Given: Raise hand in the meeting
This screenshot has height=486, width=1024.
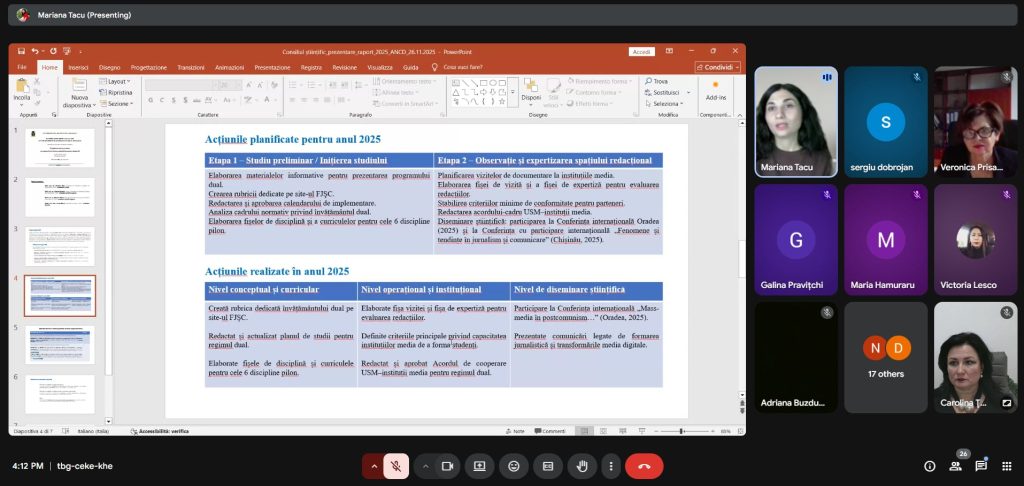Looking at the screenshot, I should 582,466.
